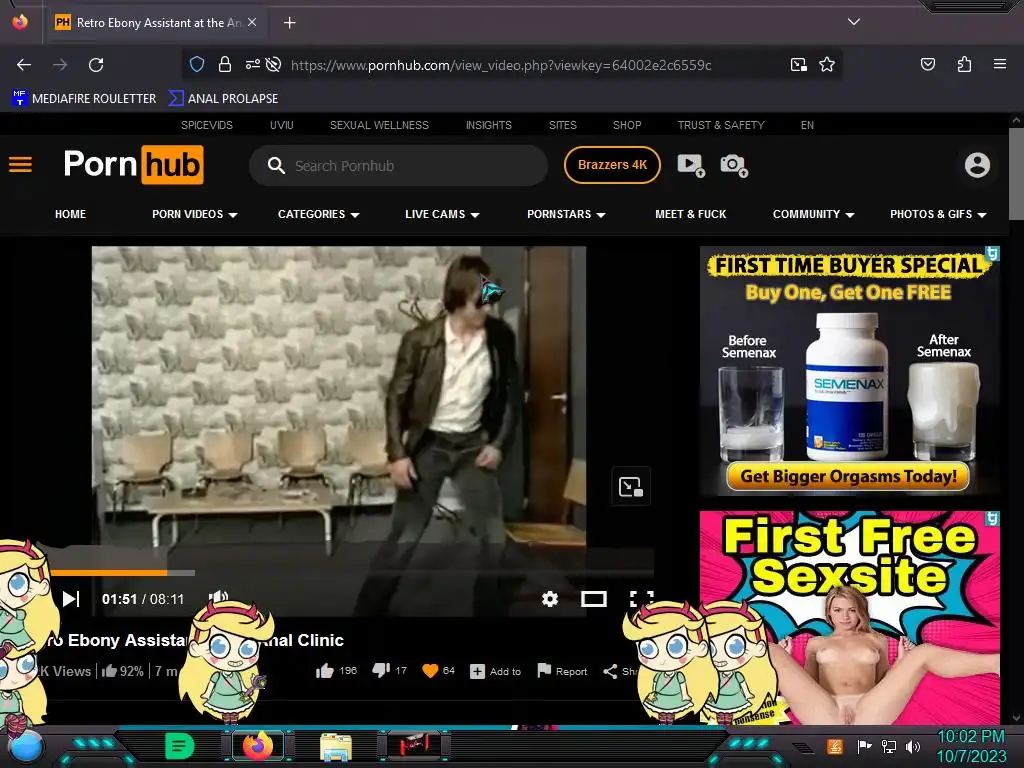Open the site permissions icon in the address bar
Screen dimensions: 1024x768
click(x=253, y=64)
